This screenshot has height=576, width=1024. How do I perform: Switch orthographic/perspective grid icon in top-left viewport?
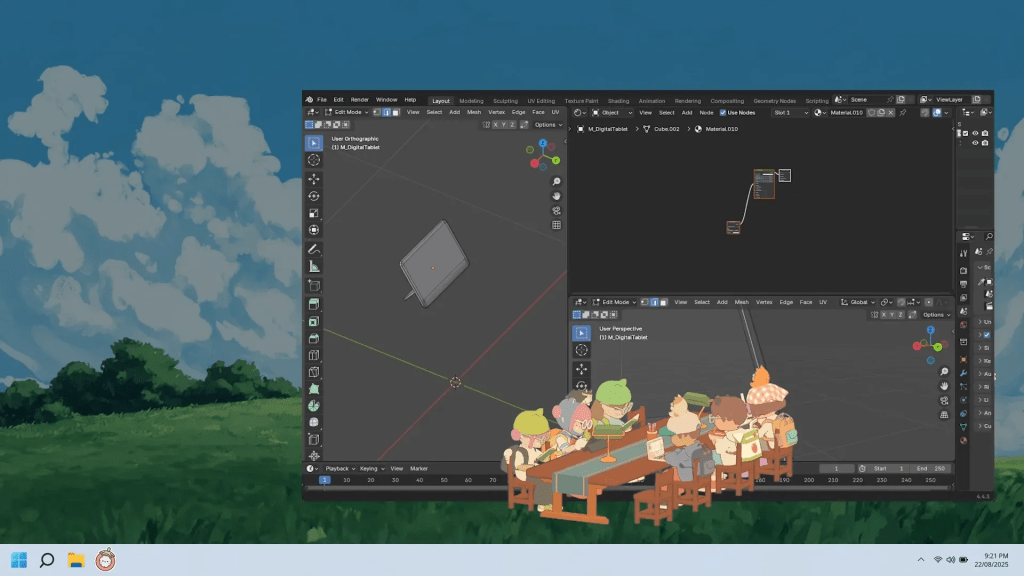pyautogui.click(x=556, y=225)
